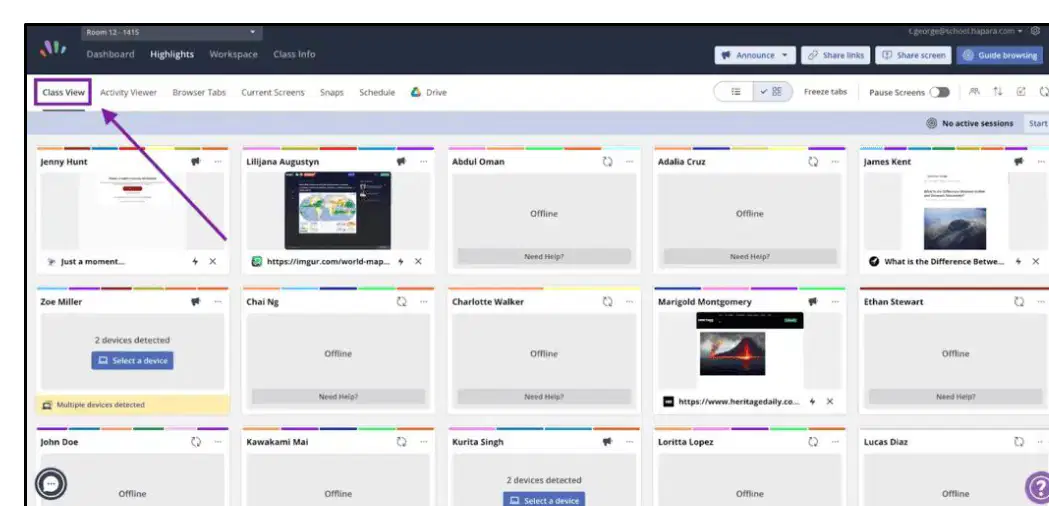This screenshot has height=506, width=1049.
Task: Open the t.george account dropdown
Action: 965,31
